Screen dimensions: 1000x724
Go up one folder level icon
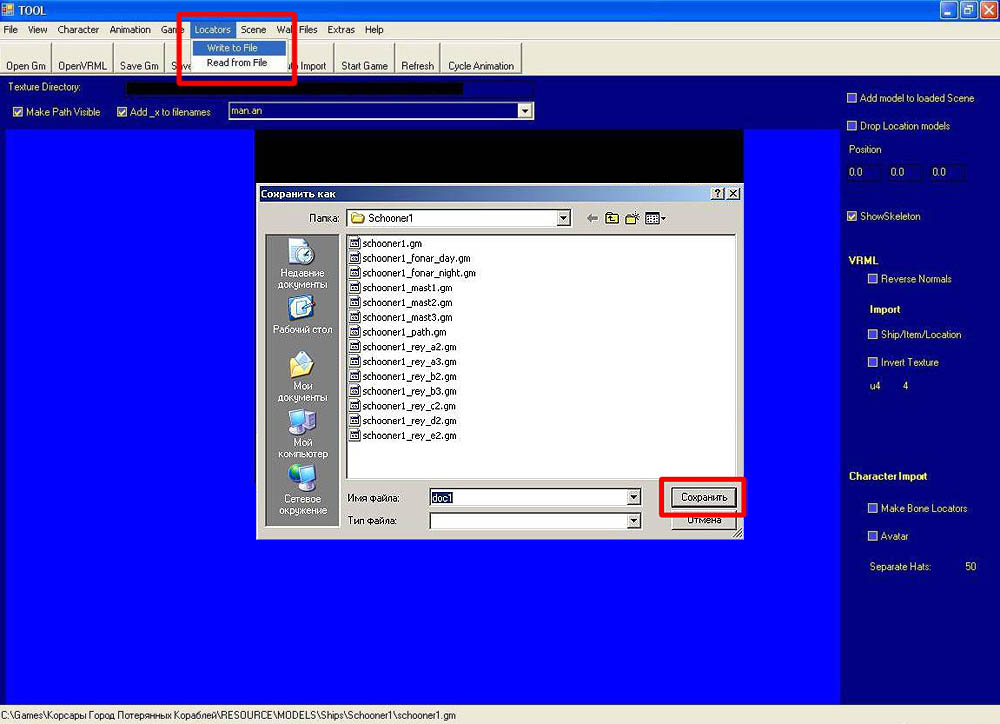coord(612,218)
